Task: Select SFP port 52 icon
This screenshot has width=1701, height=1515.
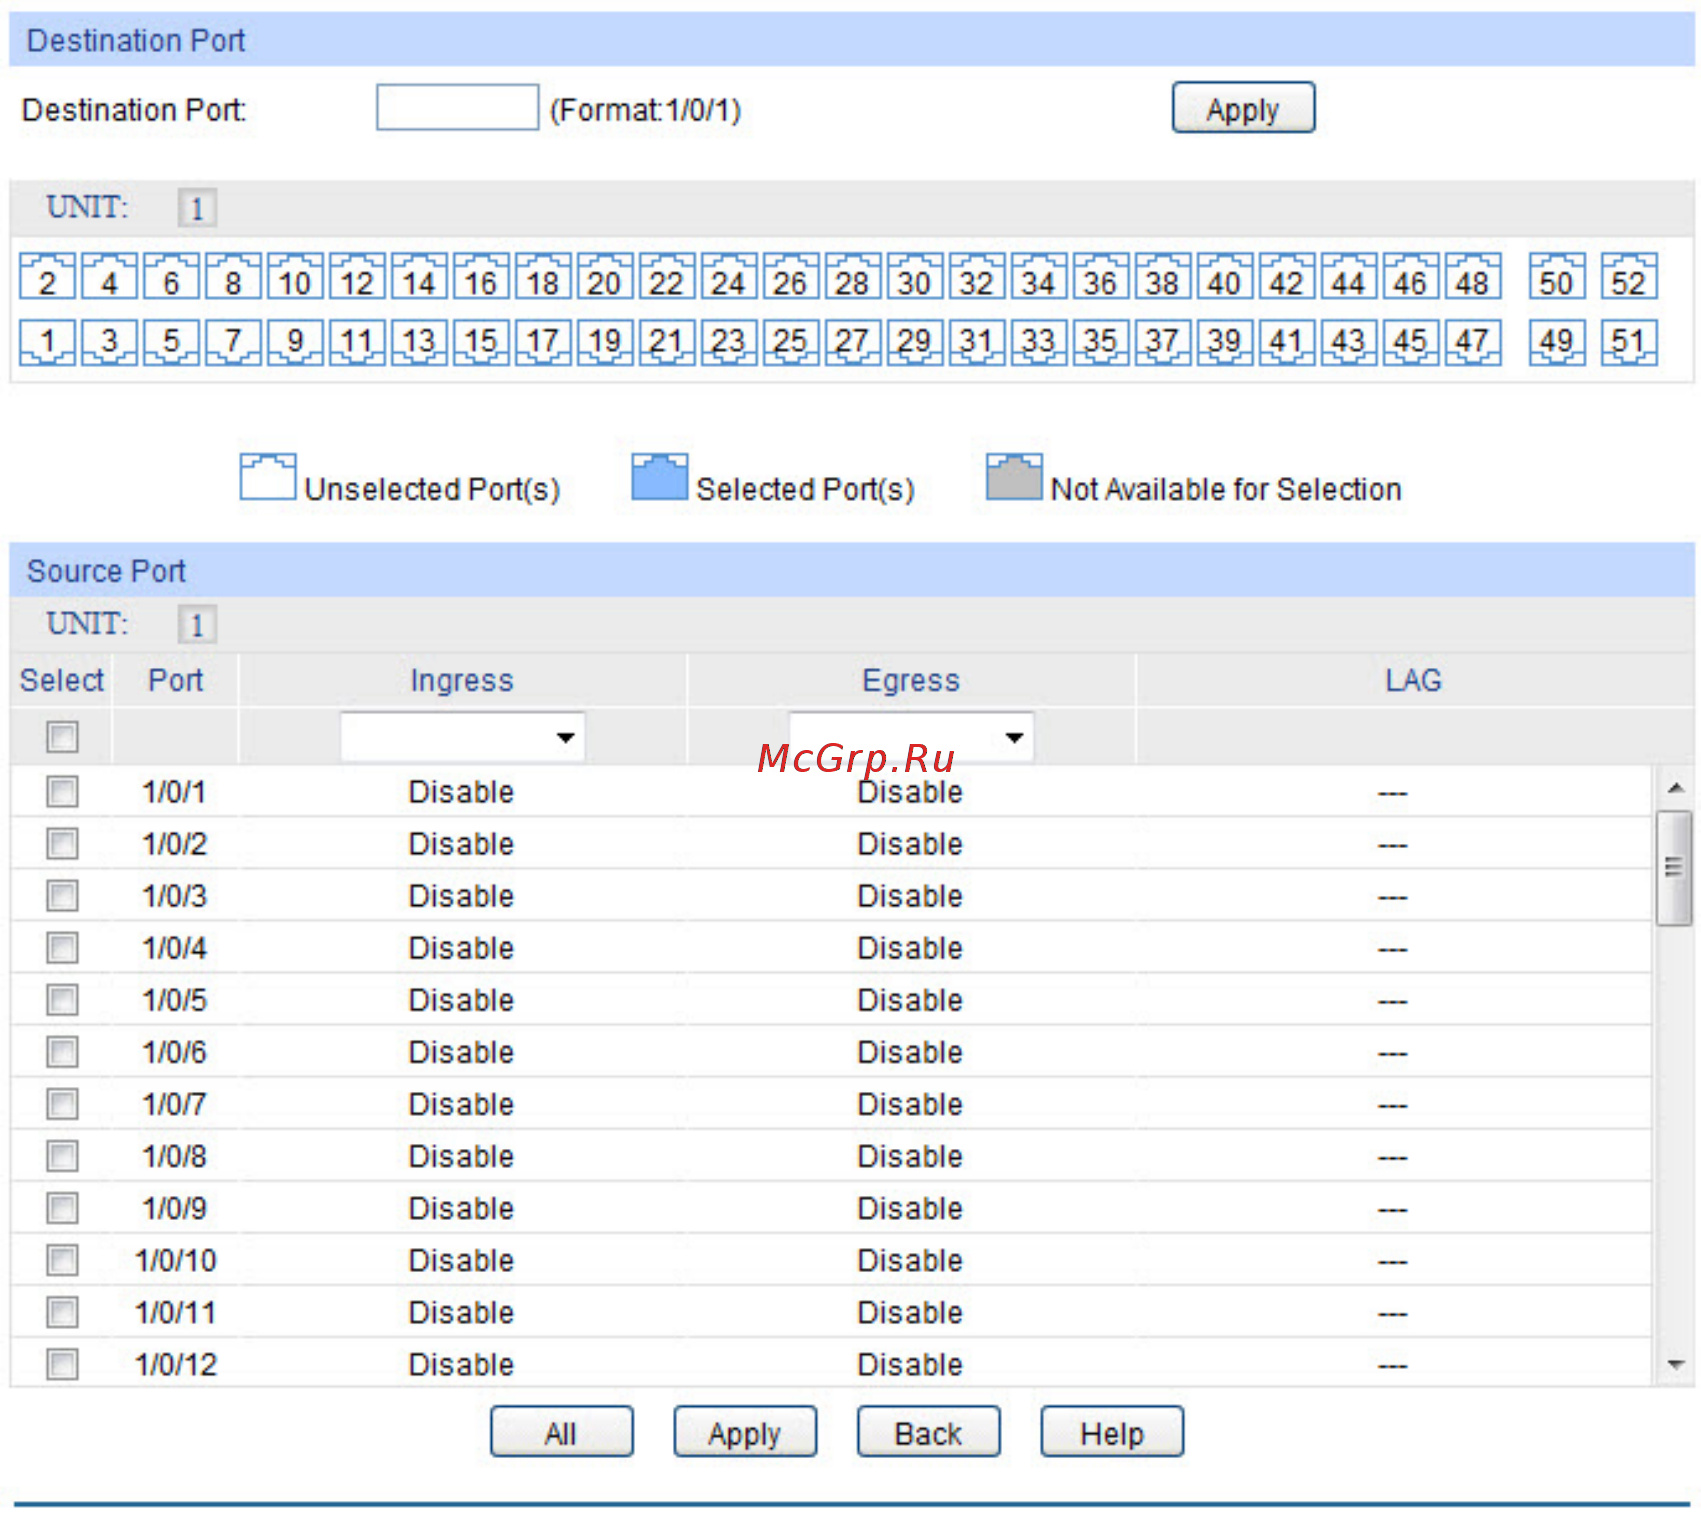Action: [x=1629, y=277]
